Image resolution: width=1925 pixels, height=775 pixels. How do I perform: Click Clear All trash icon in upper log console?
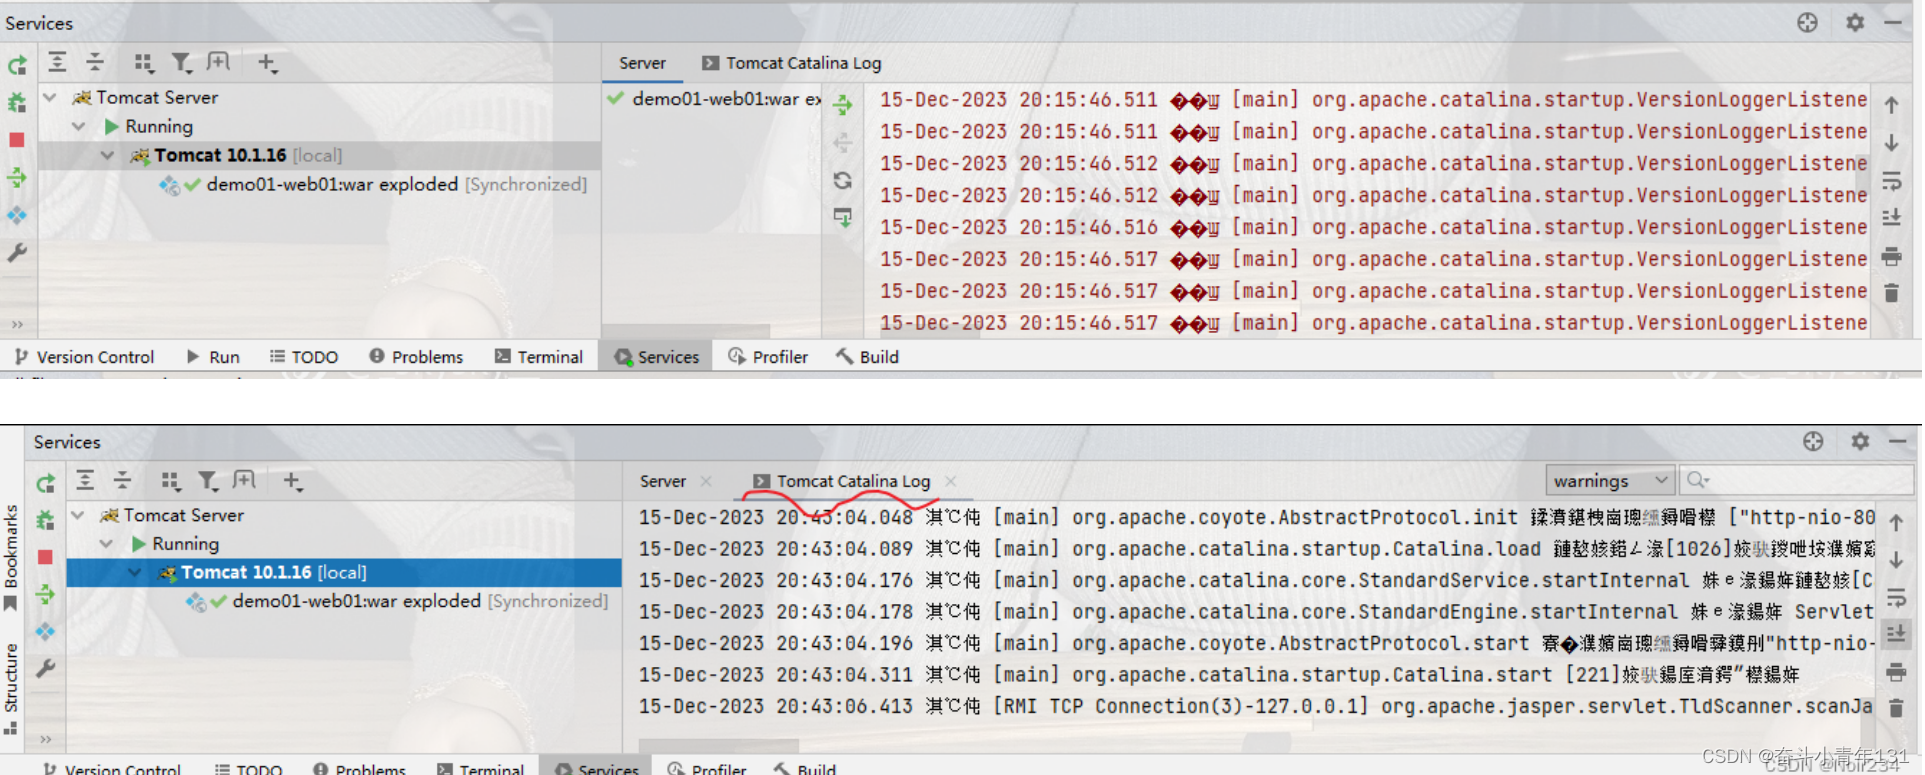pyautogui.click(x=1891, y=293)
